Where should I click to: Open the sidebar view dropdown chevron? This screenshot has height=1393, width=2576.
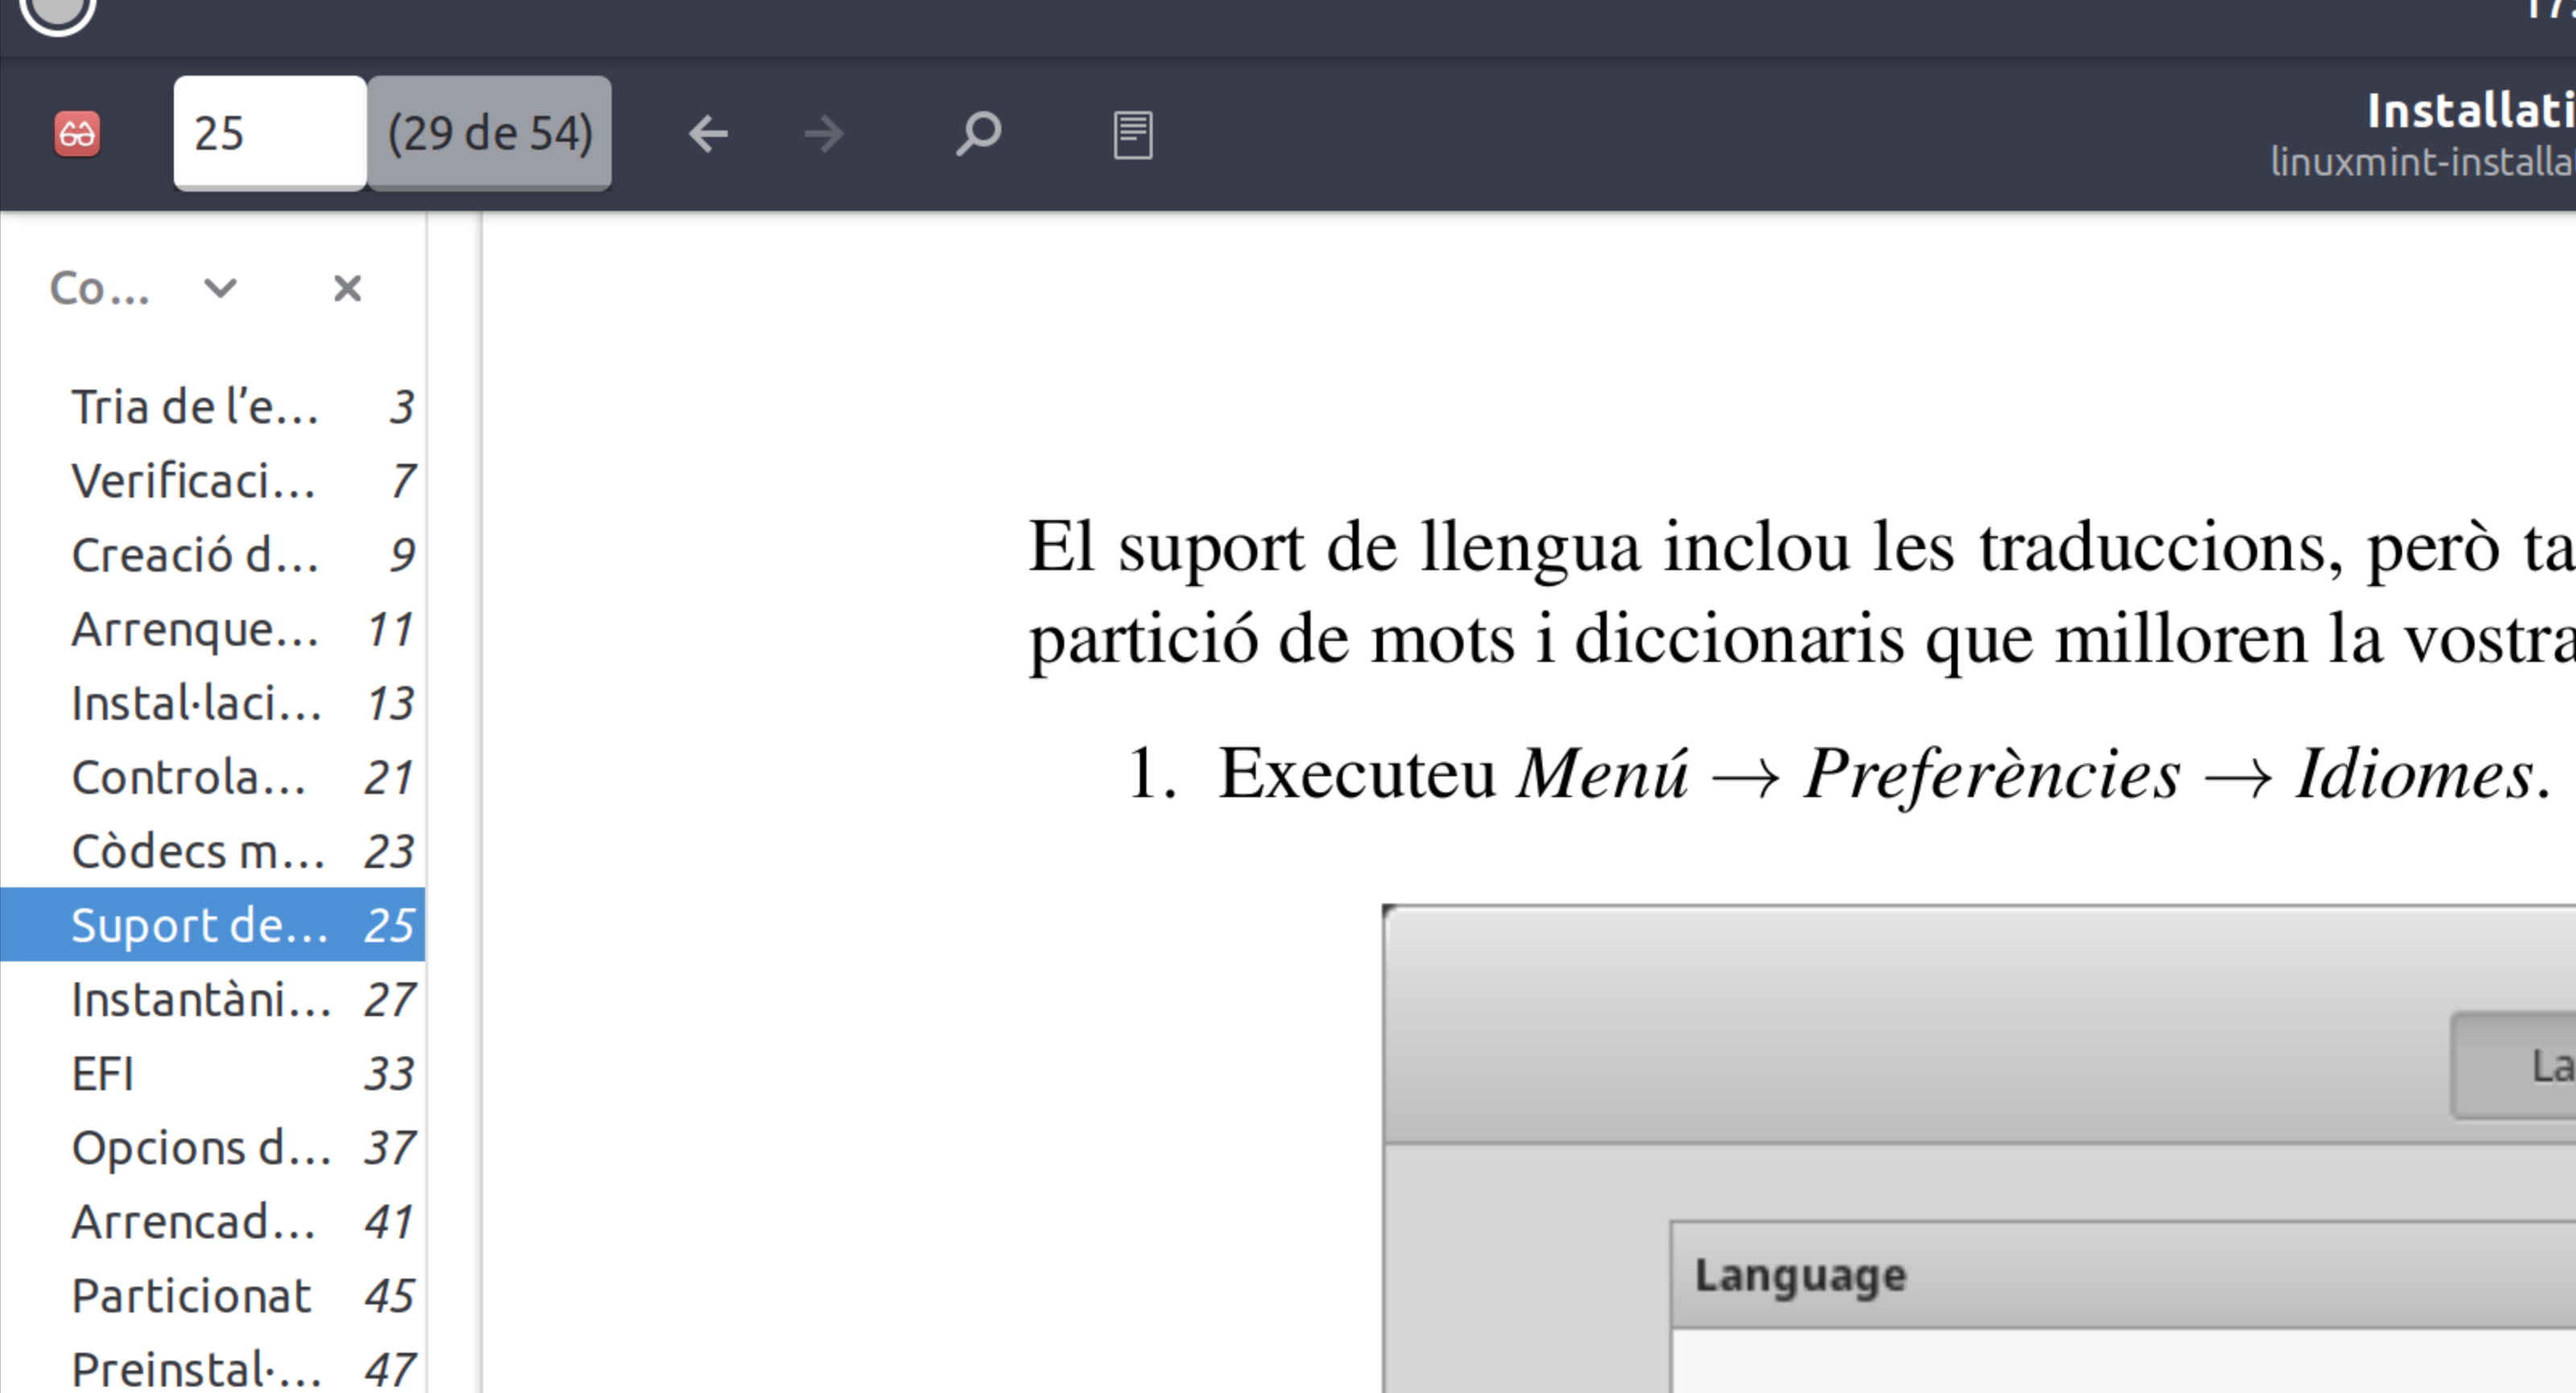tap(220, 288)
